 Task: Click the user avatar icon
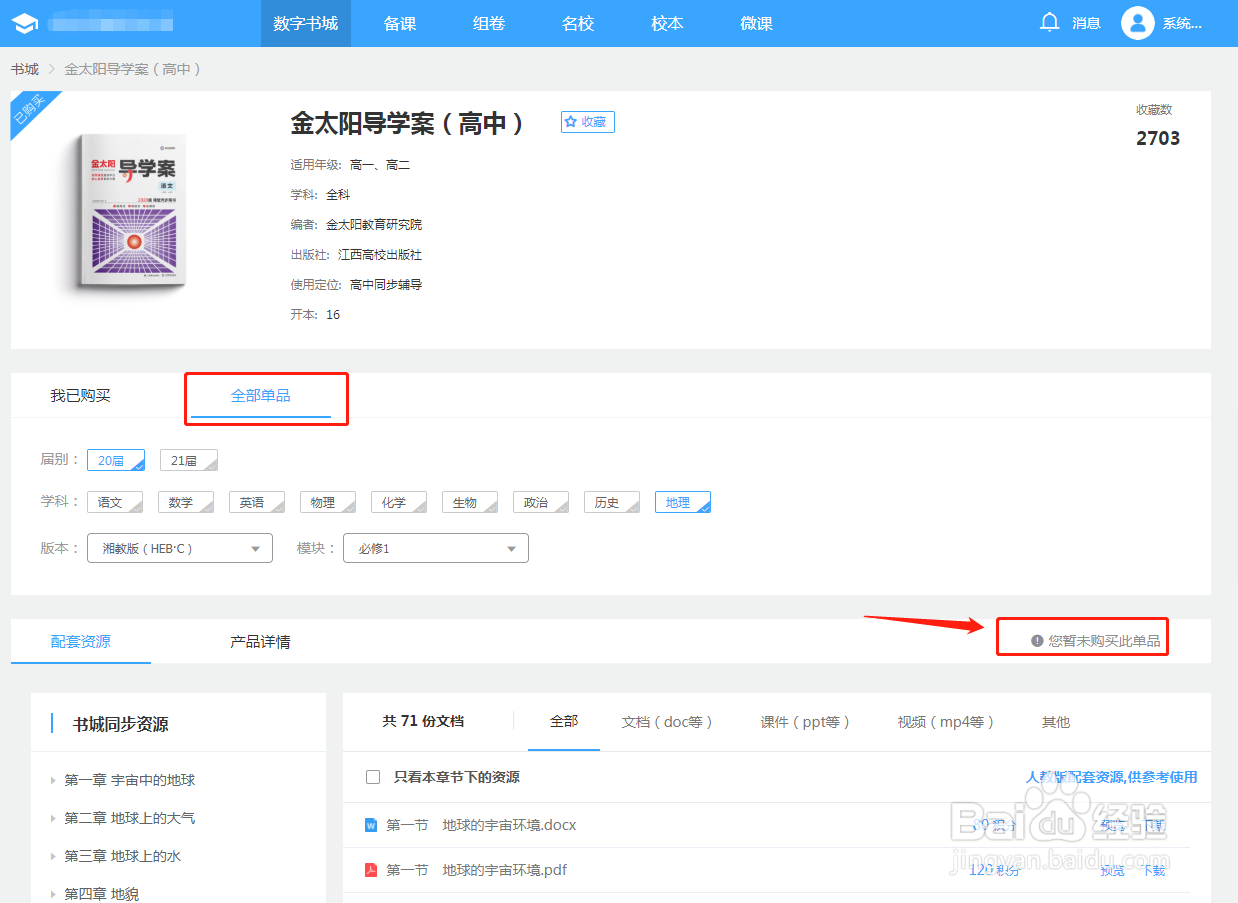click(x=1137, y=23)
